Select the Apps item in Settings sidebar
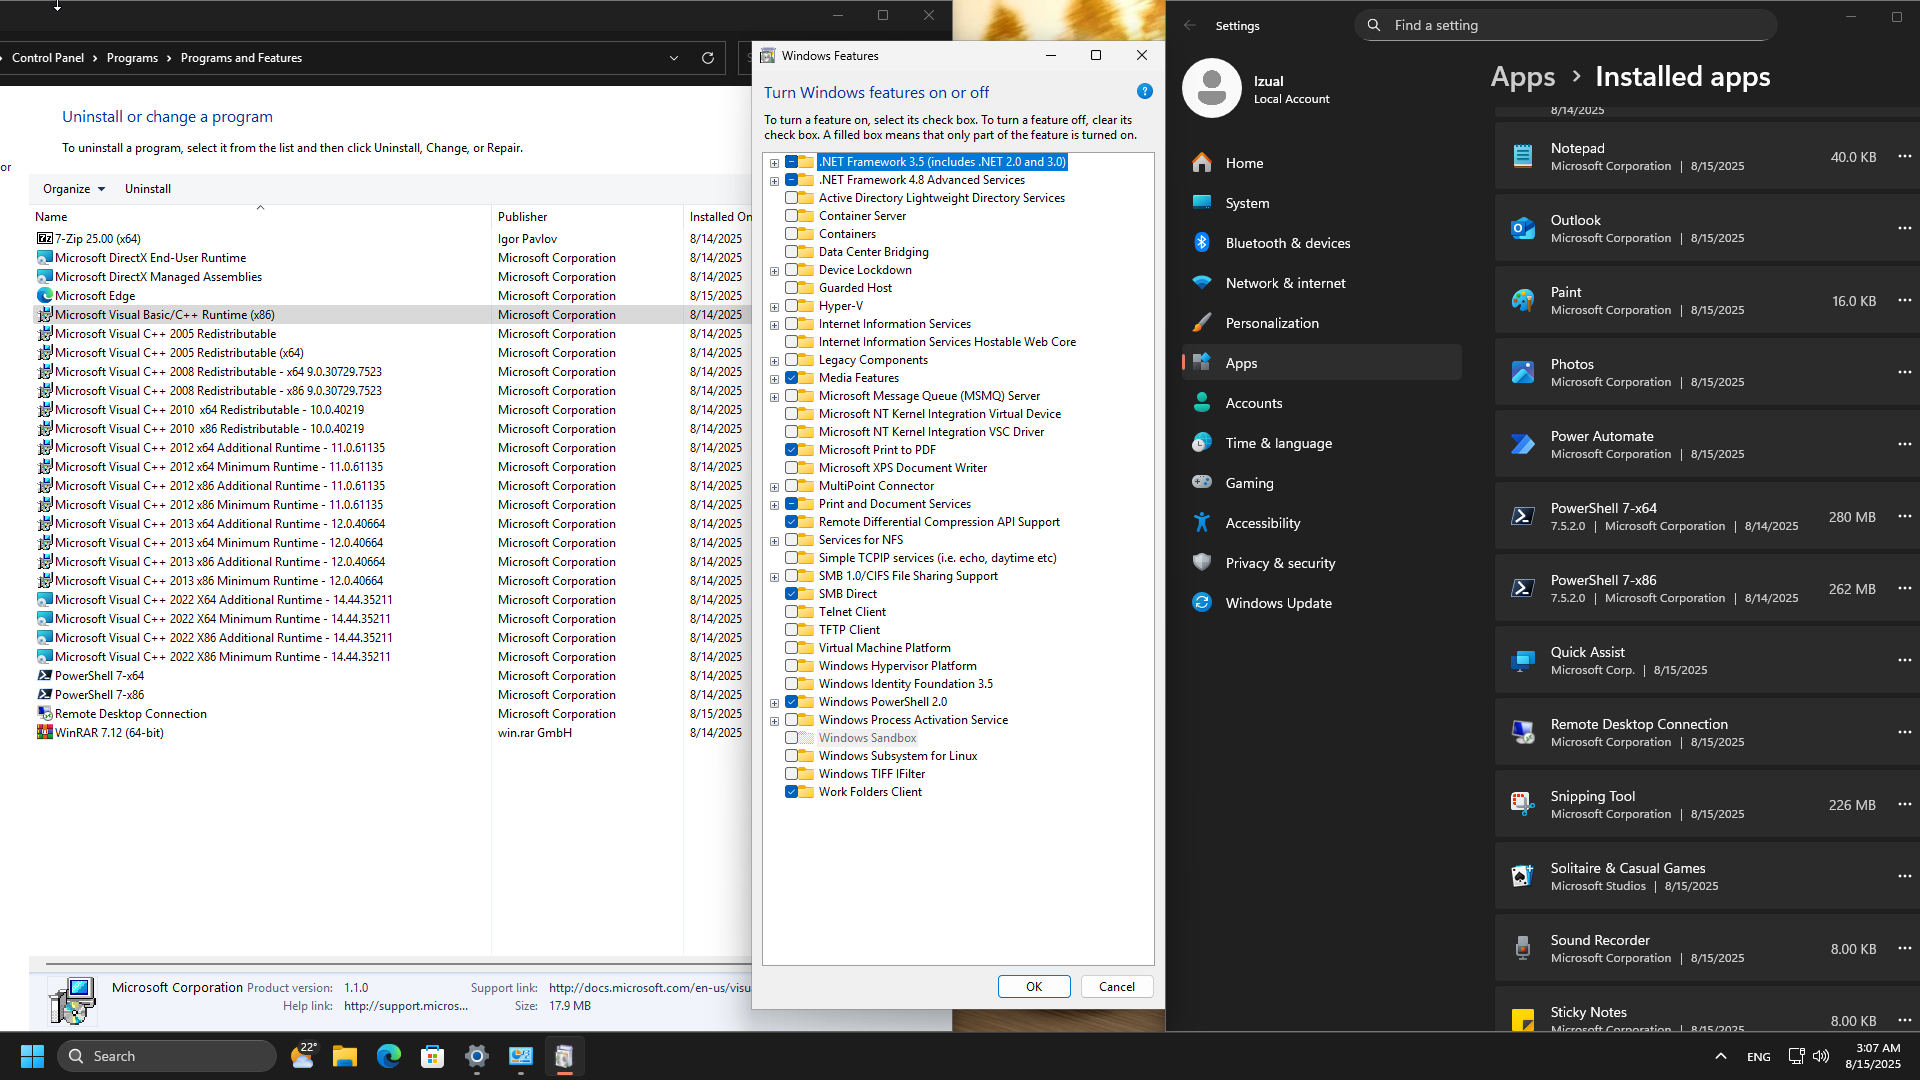Screen dimensions: 1920x1080 1322,363
